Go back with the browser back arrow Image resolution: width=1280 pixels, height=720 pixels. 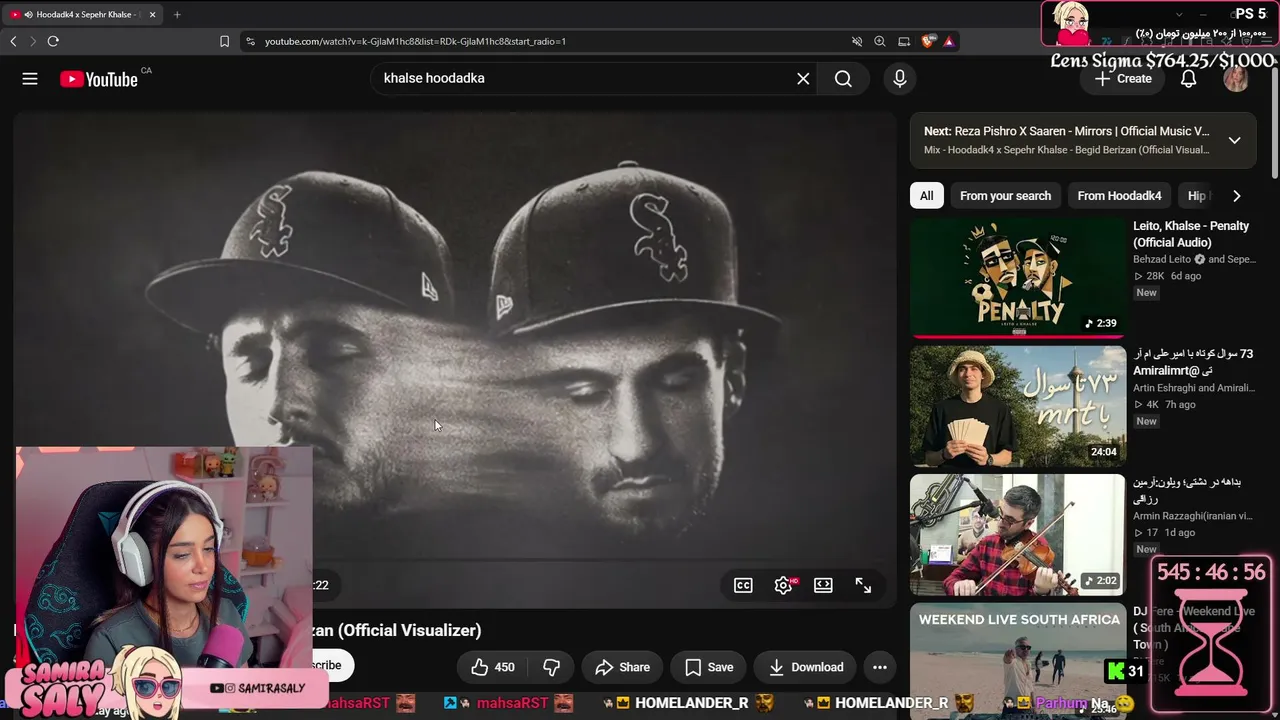[13, 41]
